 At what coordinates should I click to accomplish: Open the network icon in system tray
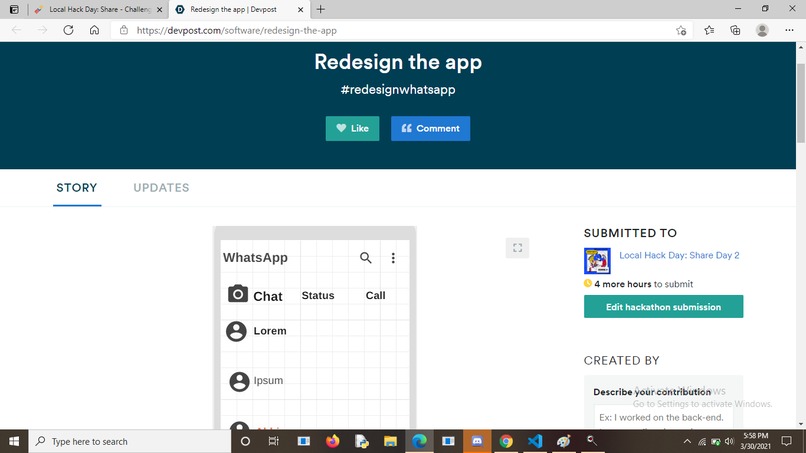click(x=702, y=441)
